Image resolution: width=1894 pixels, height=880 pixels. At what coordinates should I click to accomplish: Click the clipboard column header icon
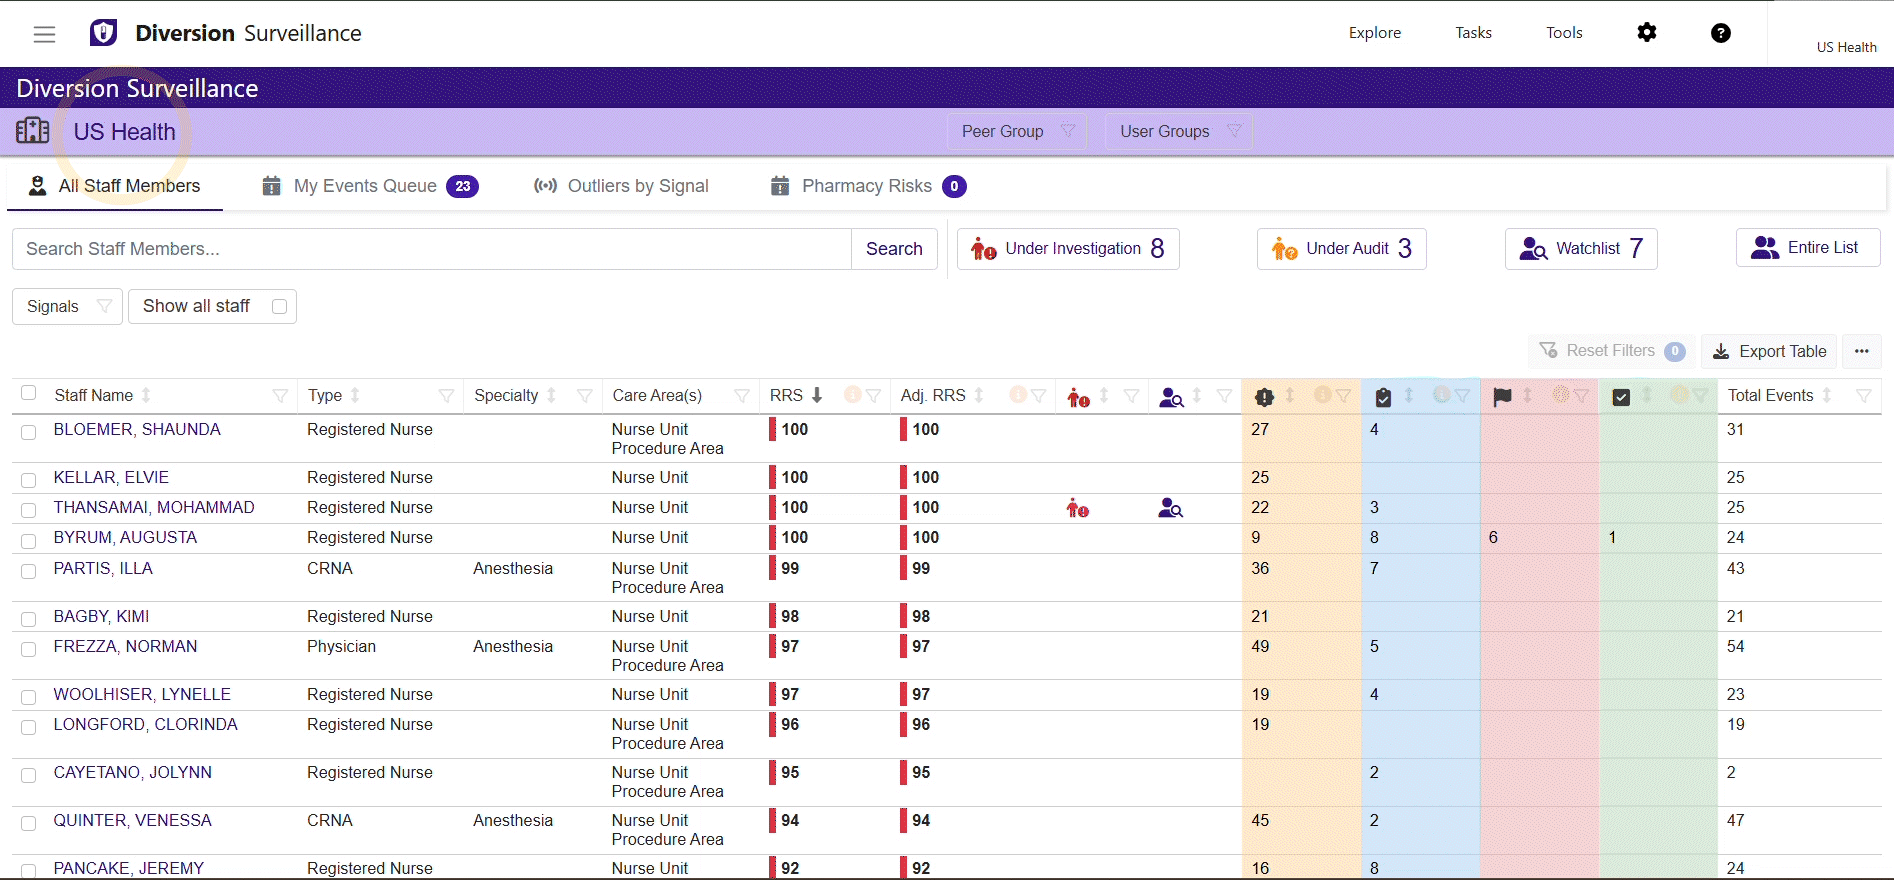click(1383, 397)
